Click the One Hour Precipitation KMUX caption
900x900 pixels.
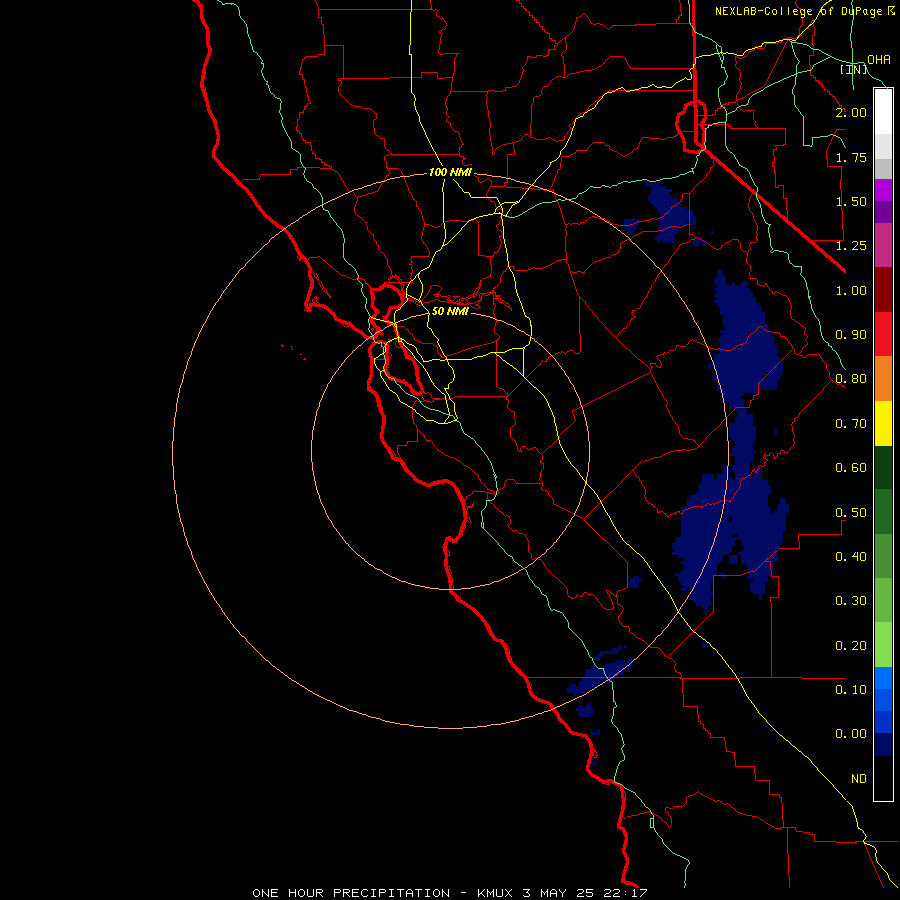[450, 893]
